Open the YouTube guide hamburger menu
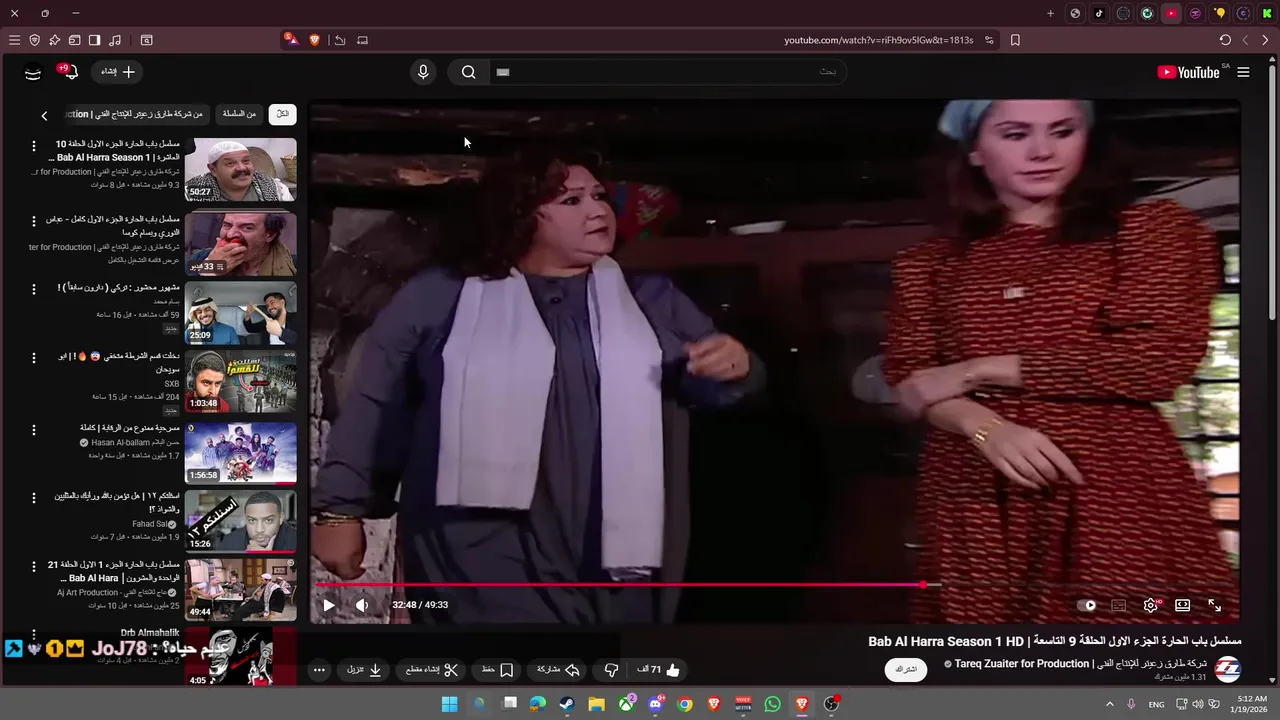 click(1243, 72)
